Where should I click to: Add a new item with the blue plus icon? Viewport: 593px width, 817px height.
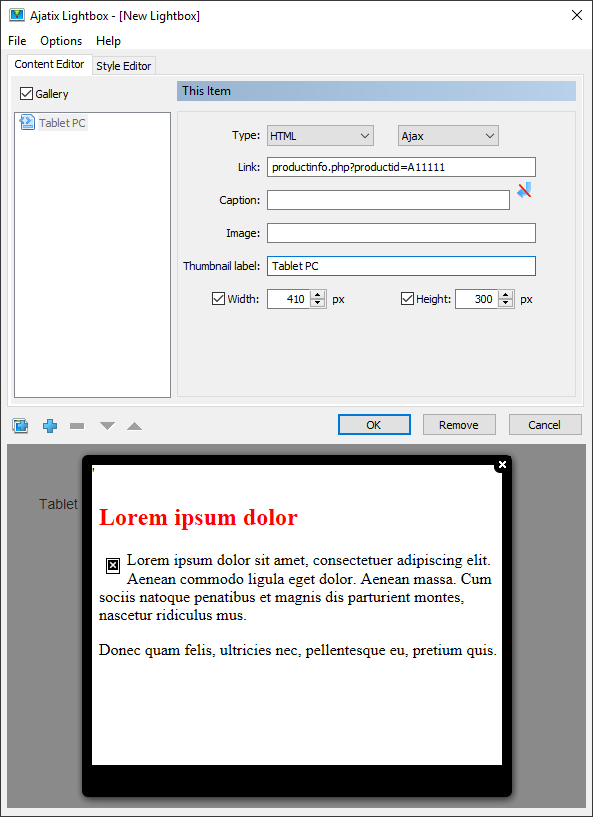click(x=50, y=426)
